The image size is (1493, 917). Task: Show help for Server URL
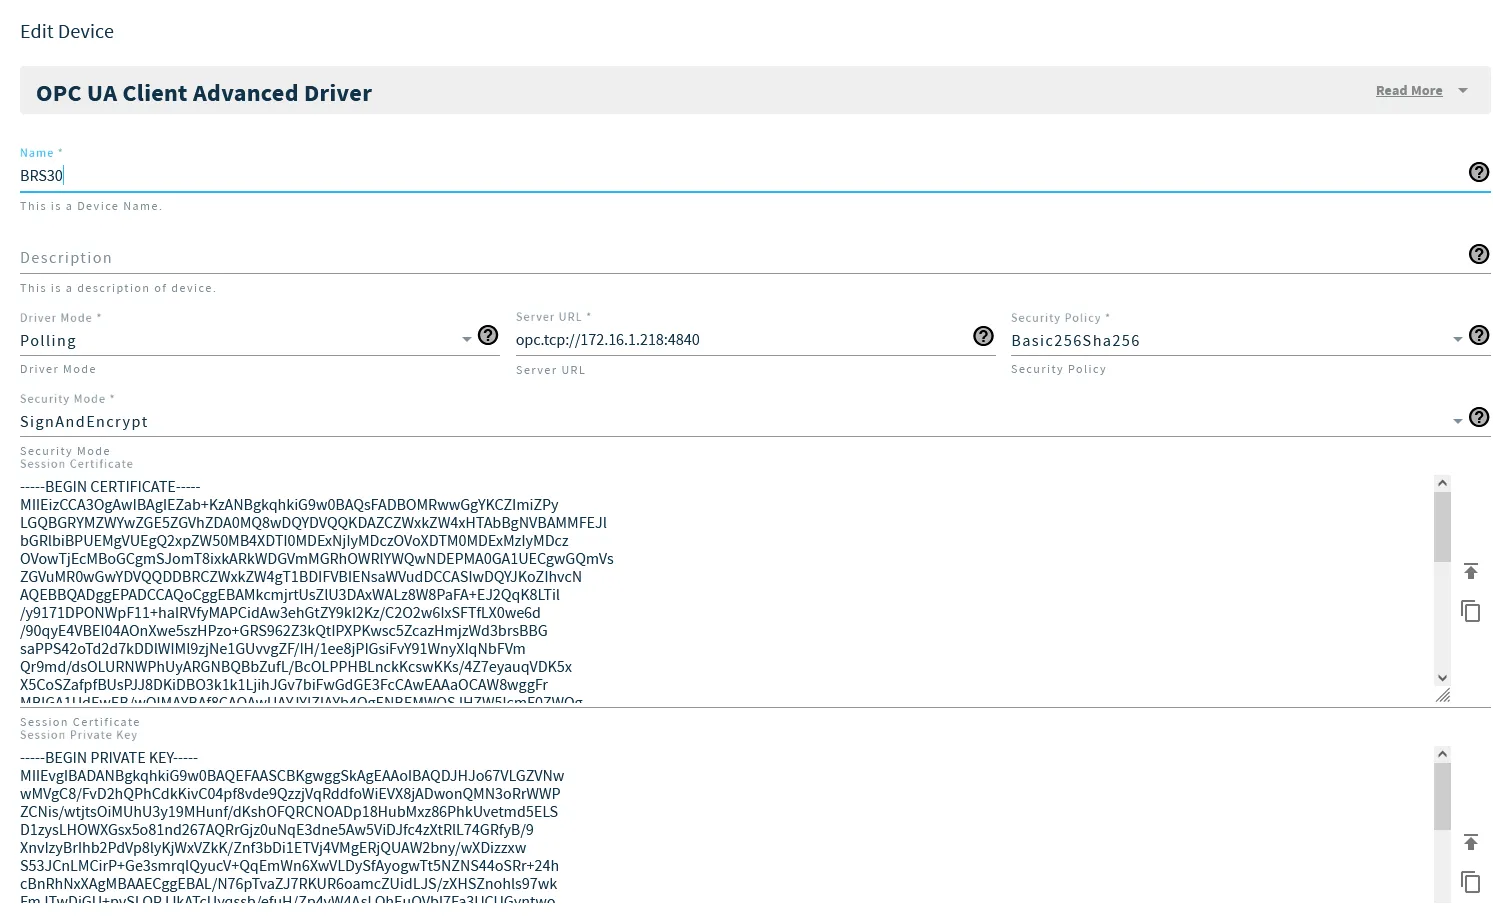pyautogui.click(x=983, y=336)
